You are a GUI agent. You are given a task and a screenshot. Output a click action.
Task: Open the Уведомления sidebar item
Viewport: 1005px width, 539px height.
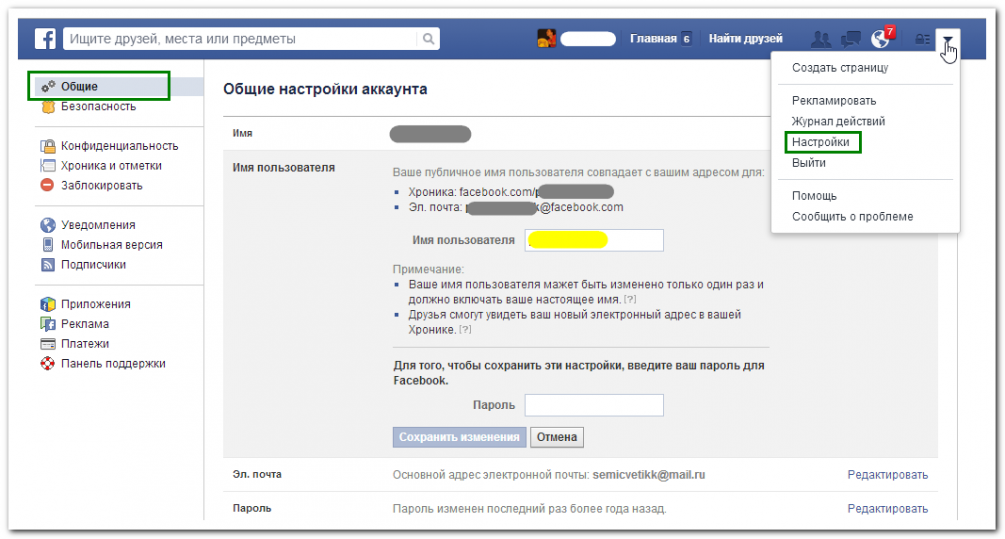click(x=98, y=225)
